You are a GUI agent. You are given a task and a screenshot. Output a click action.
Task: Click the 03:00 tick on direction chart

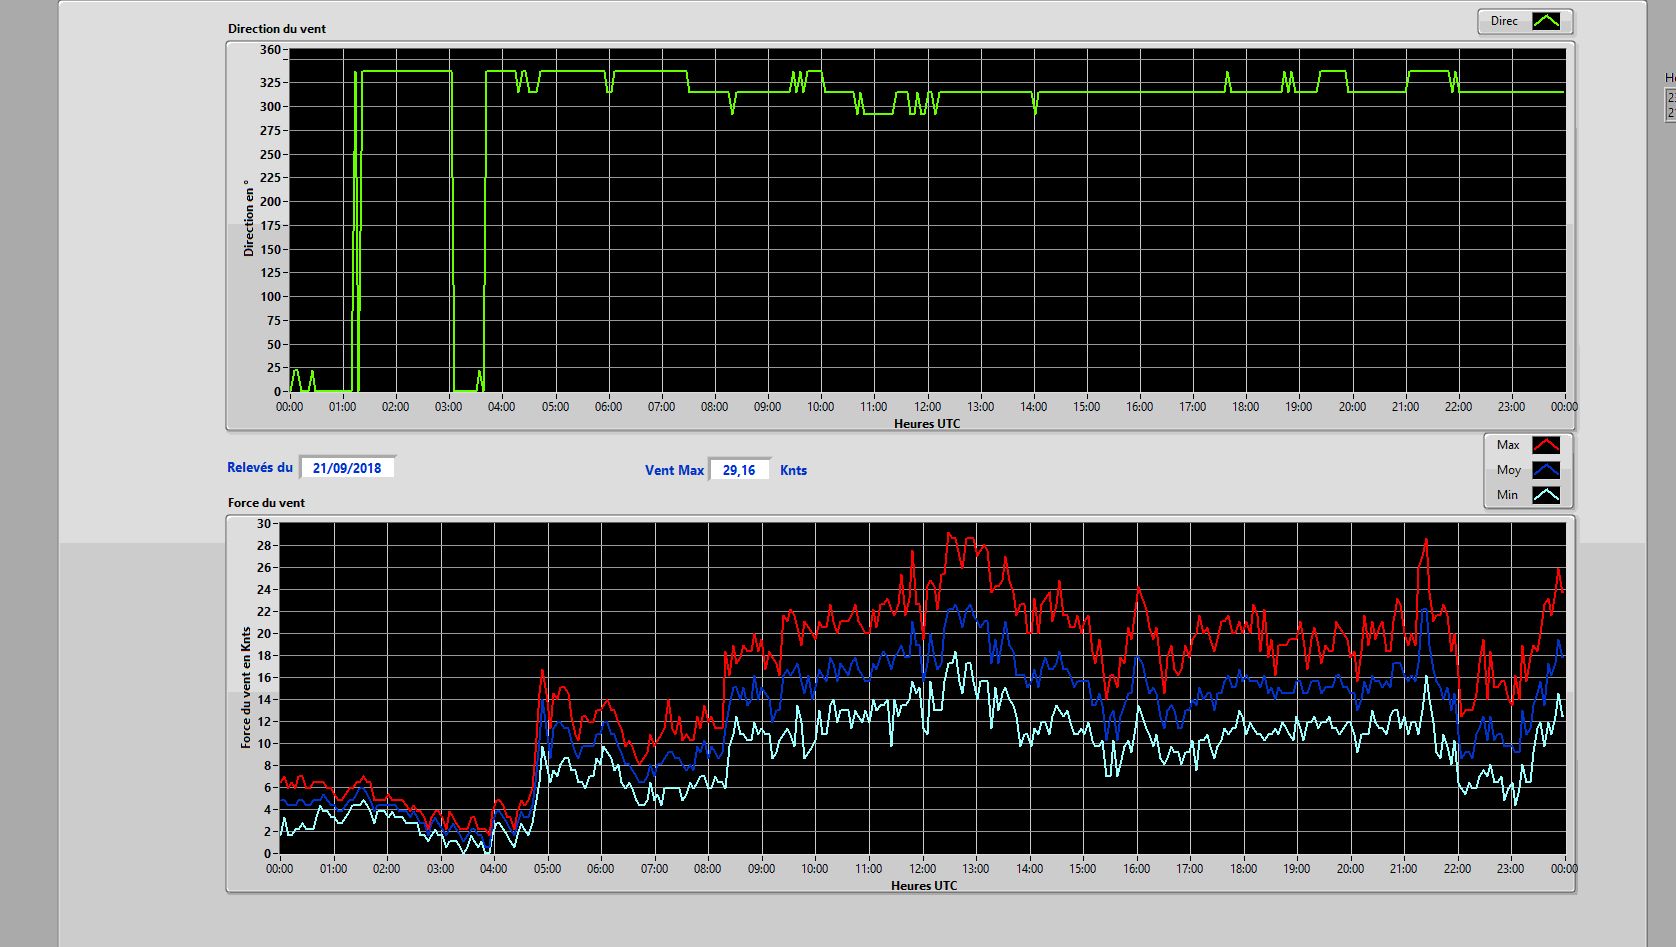pos(449,407)
